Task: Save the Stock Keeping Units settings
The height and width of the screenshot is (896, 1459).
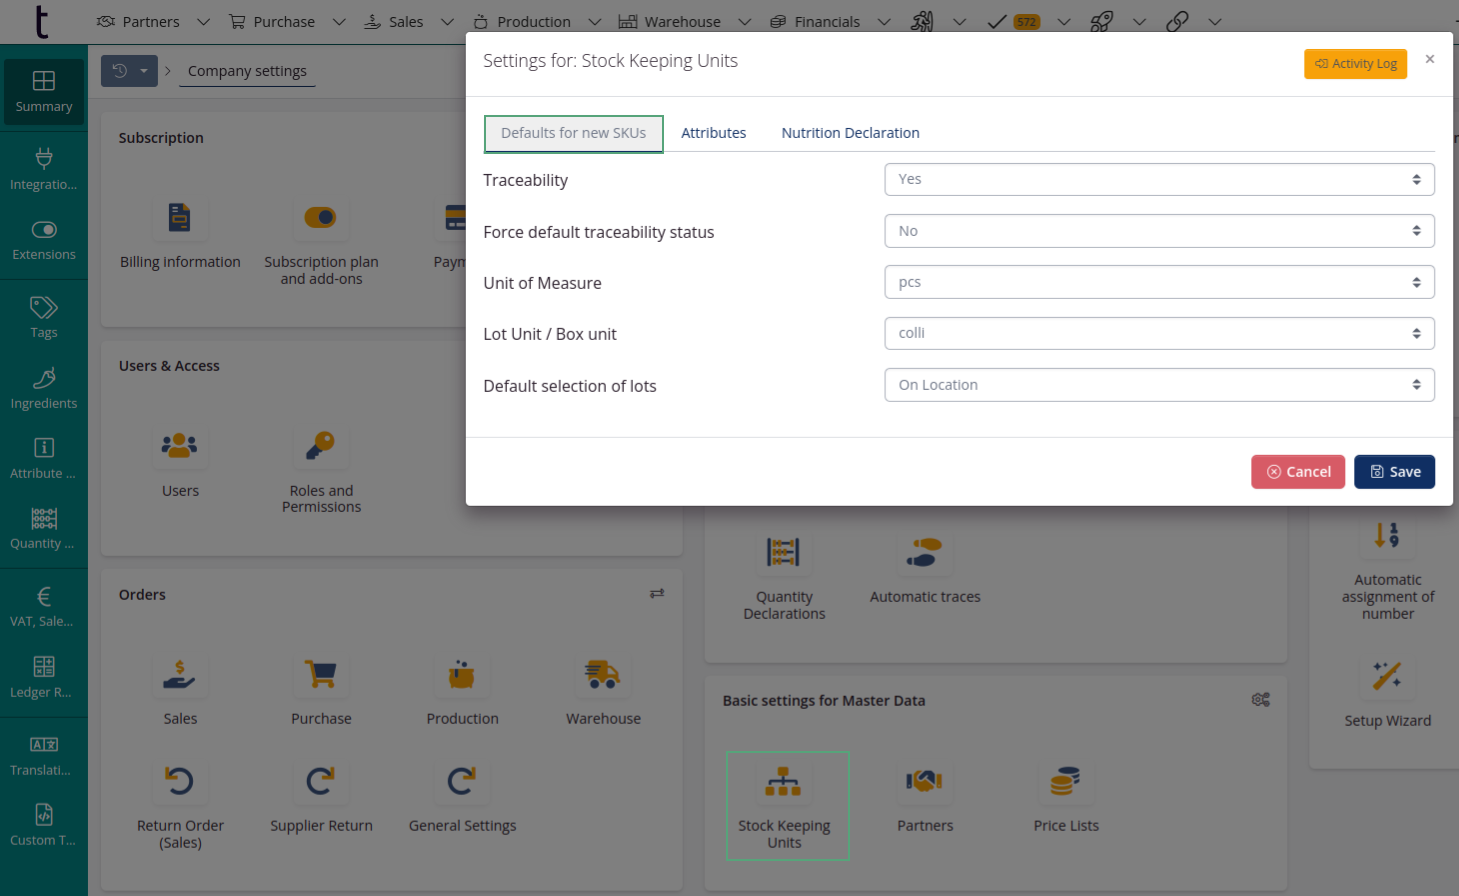Action: point(1394,471)
